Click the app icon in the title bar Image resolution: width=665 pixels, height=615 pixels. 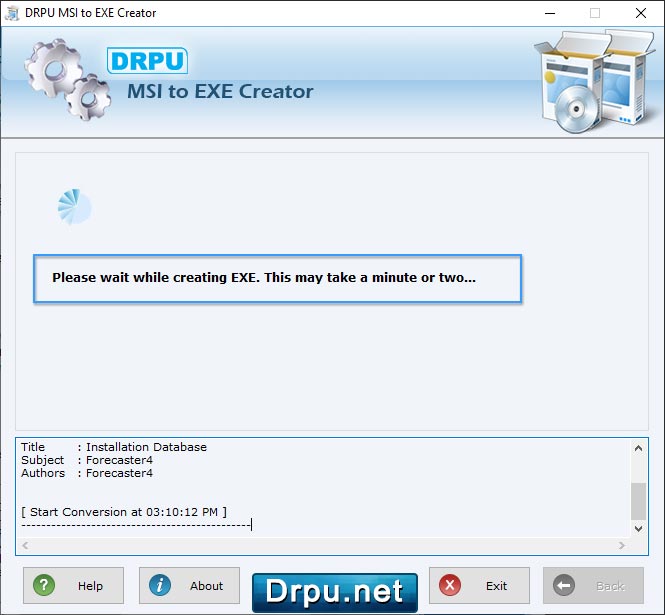click(12, 13)
